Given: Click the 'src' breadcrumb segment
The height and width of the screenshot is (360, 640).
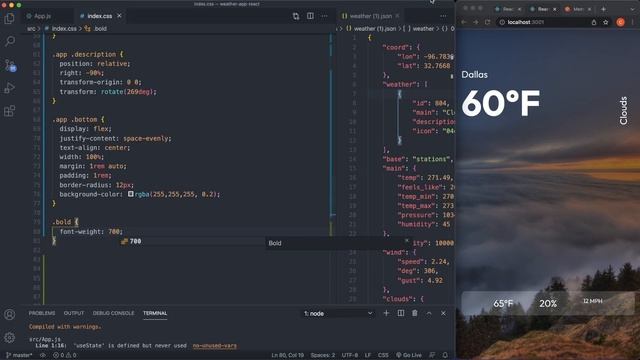Looking at the screenshot, I should [x=31, y=29].
